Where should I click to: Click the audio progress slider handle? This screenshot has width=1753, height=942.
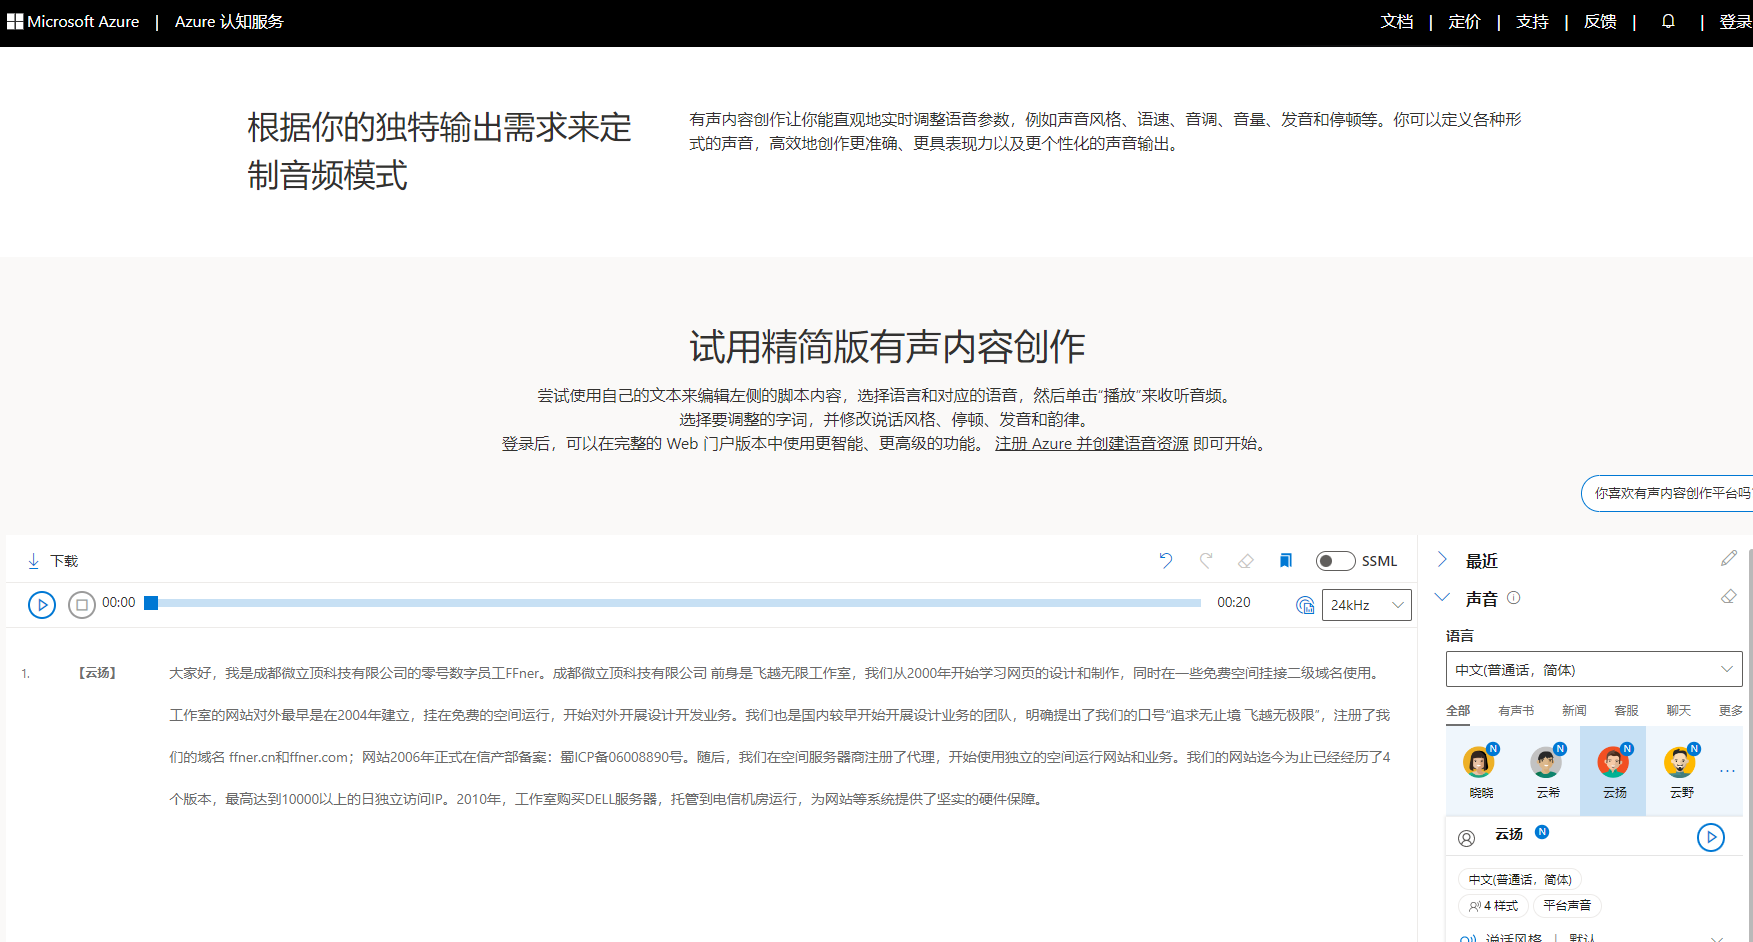(151, 603)
